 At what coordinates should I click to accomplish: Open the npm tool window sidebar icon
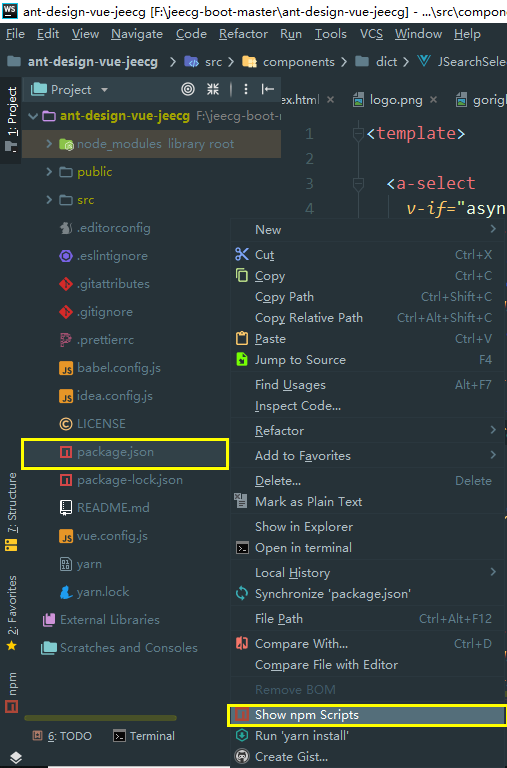[12, 693]
